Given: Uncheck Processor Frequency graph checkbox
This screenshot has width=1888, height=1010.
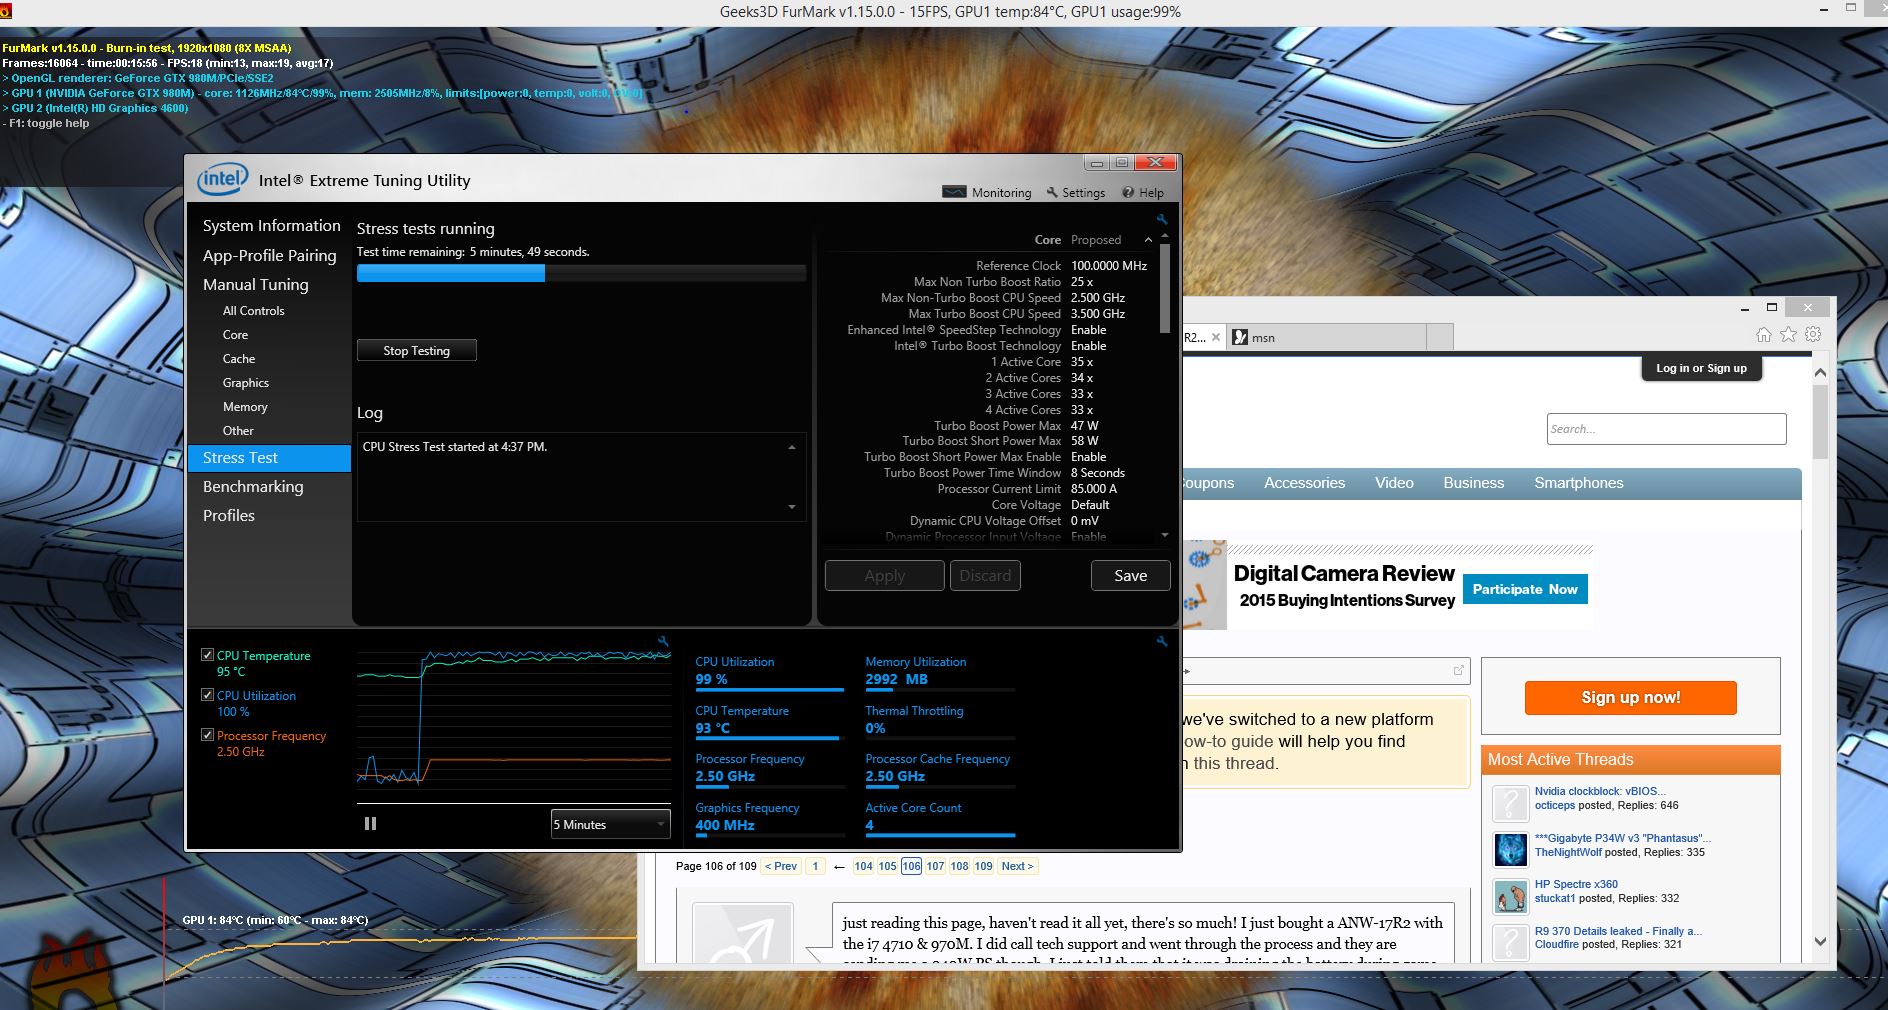Looking at the screenshot, I should tap(208, 735).
